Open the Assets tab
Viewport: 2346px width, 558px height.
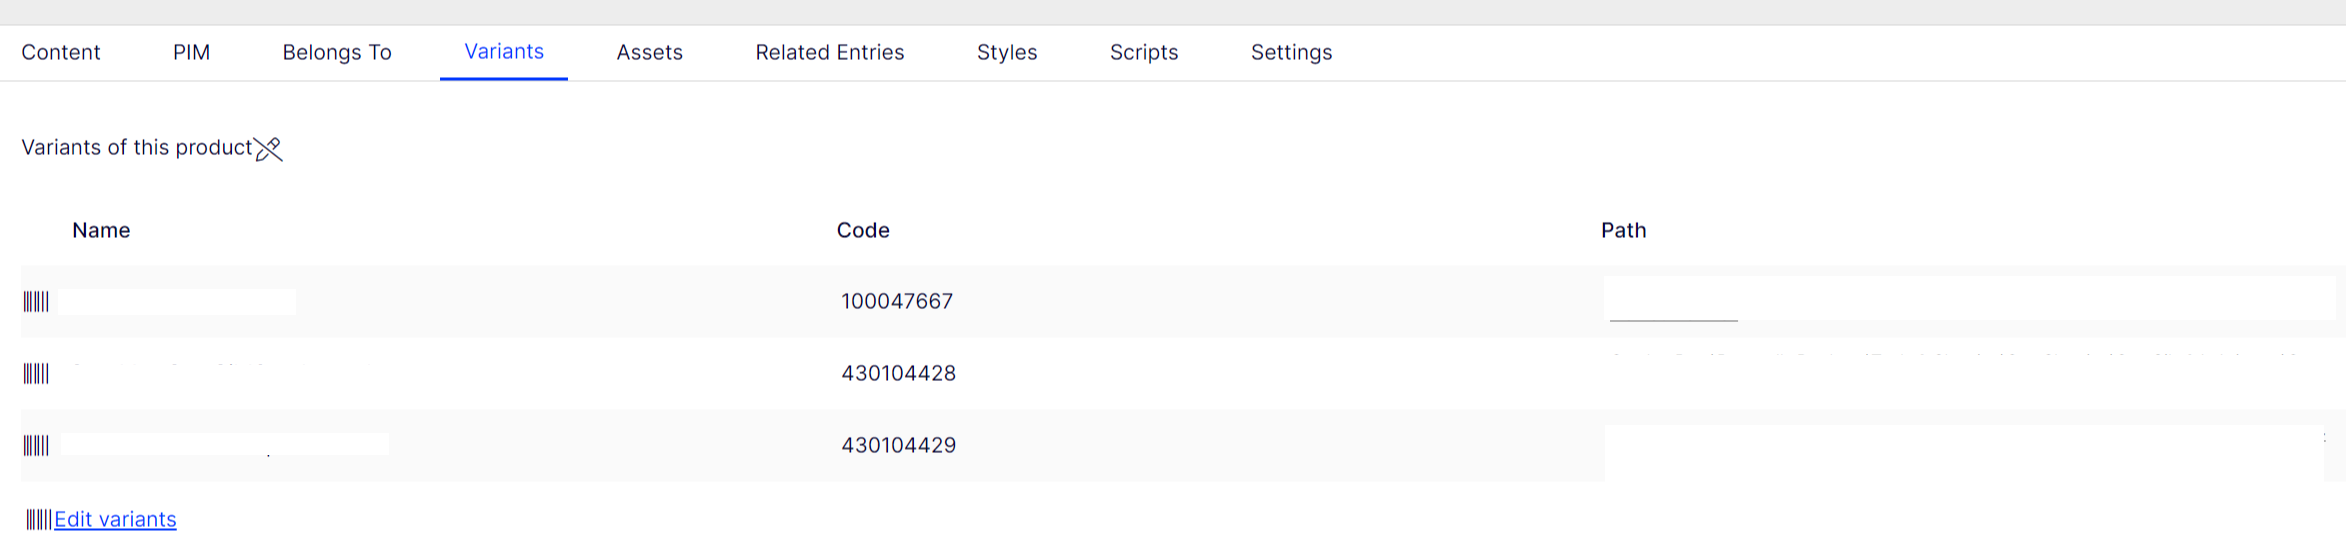point(649,53)
